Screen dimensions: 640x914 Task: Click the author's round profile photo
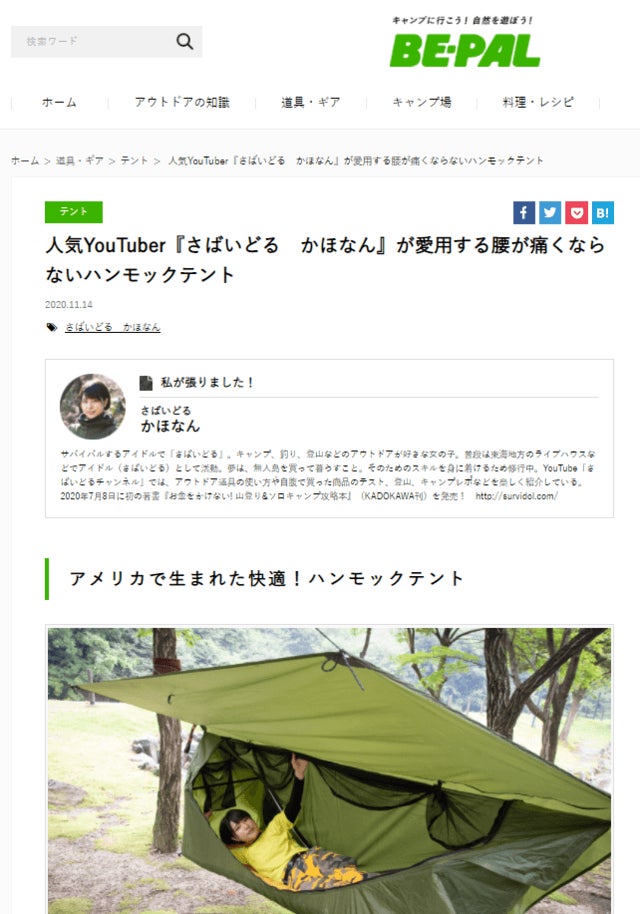(x=93, y=406)
